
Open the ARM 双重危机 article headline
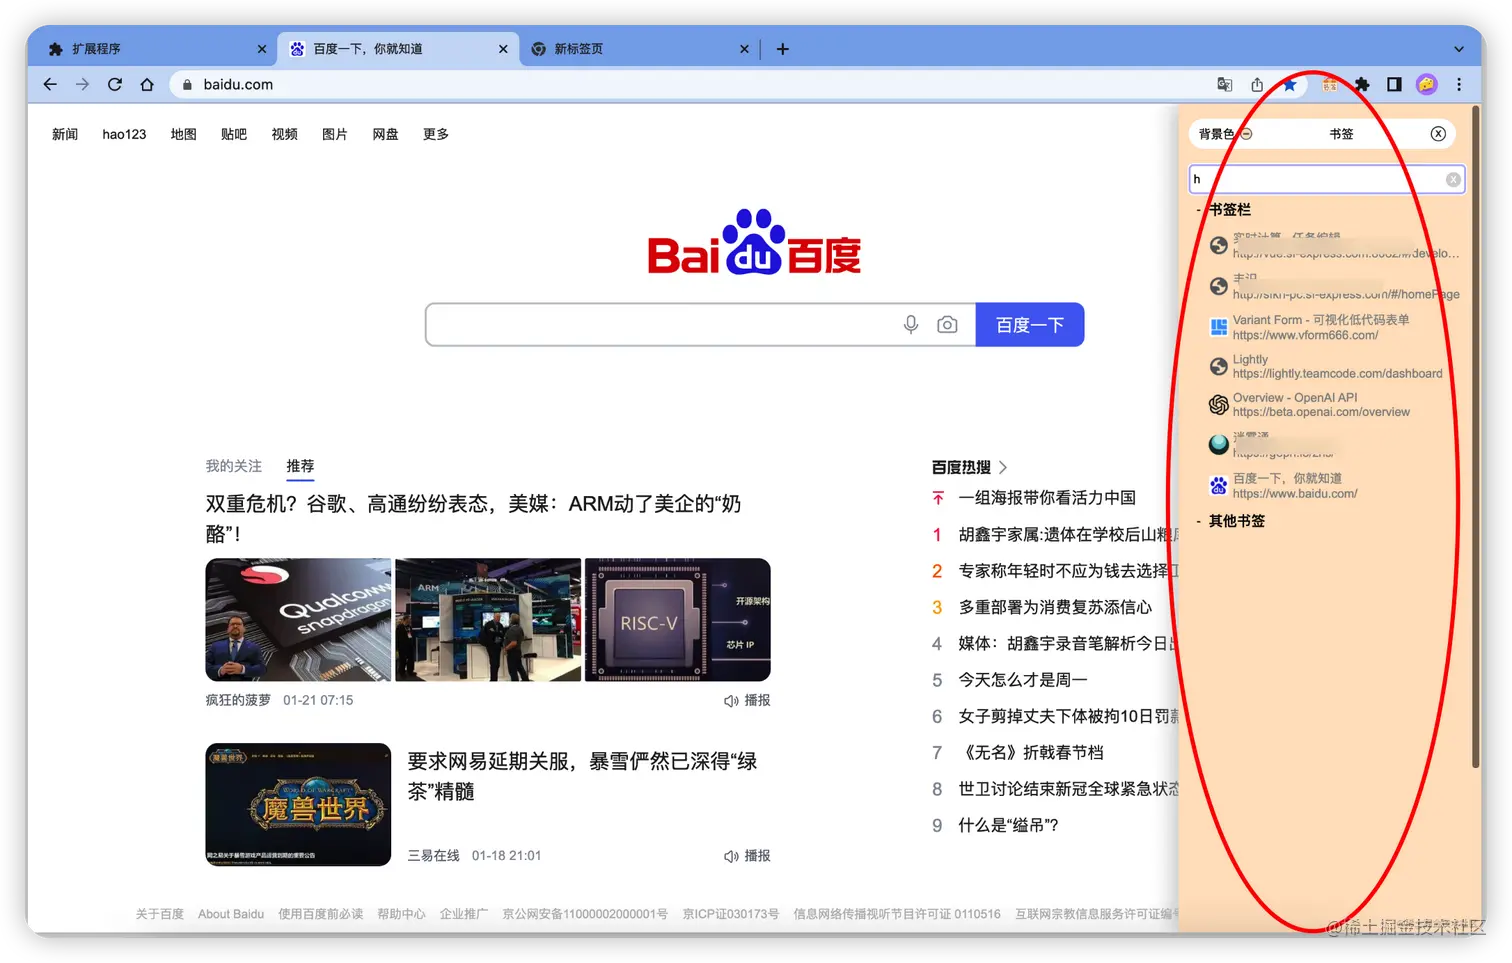click(473, 519)
